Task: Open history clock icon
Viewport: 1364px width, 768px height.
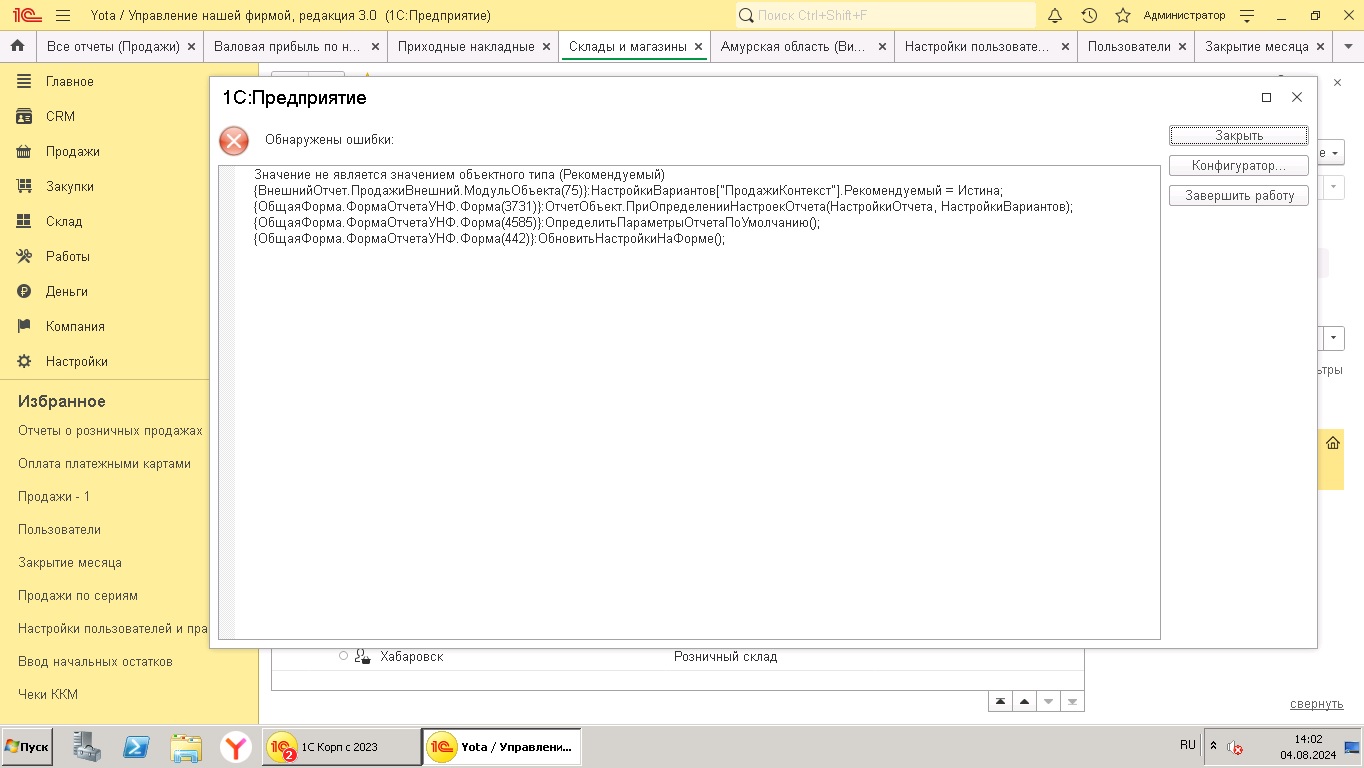Action: (x=1089, y=16)
